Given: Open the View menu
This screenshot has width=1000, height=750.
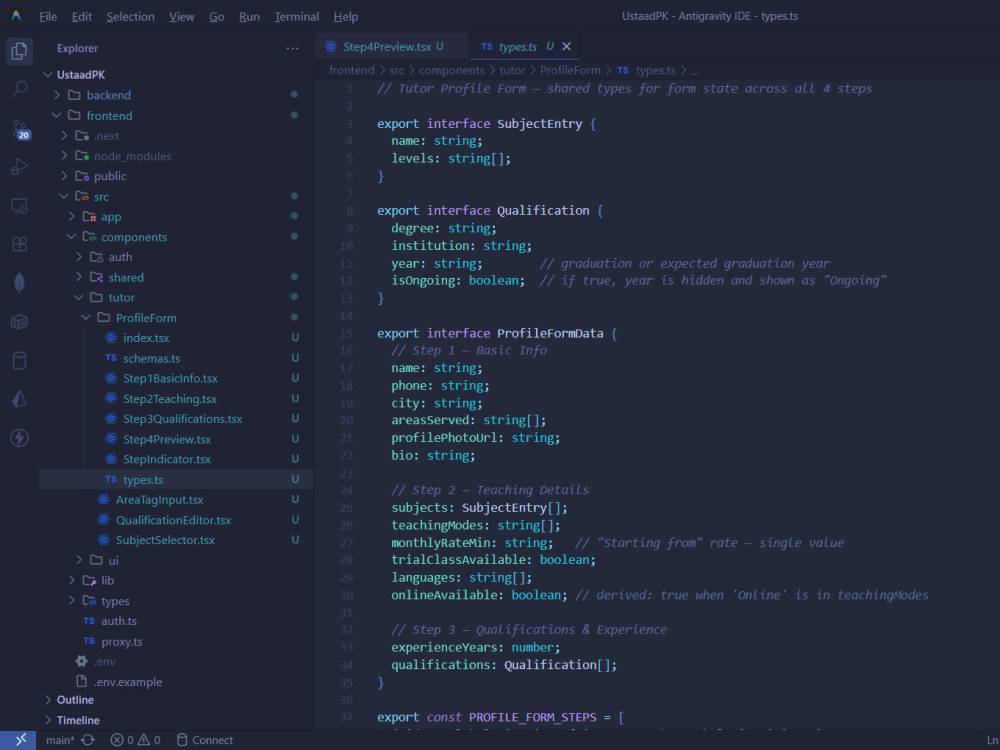Looking at the screenshot, I should [182, 17].
